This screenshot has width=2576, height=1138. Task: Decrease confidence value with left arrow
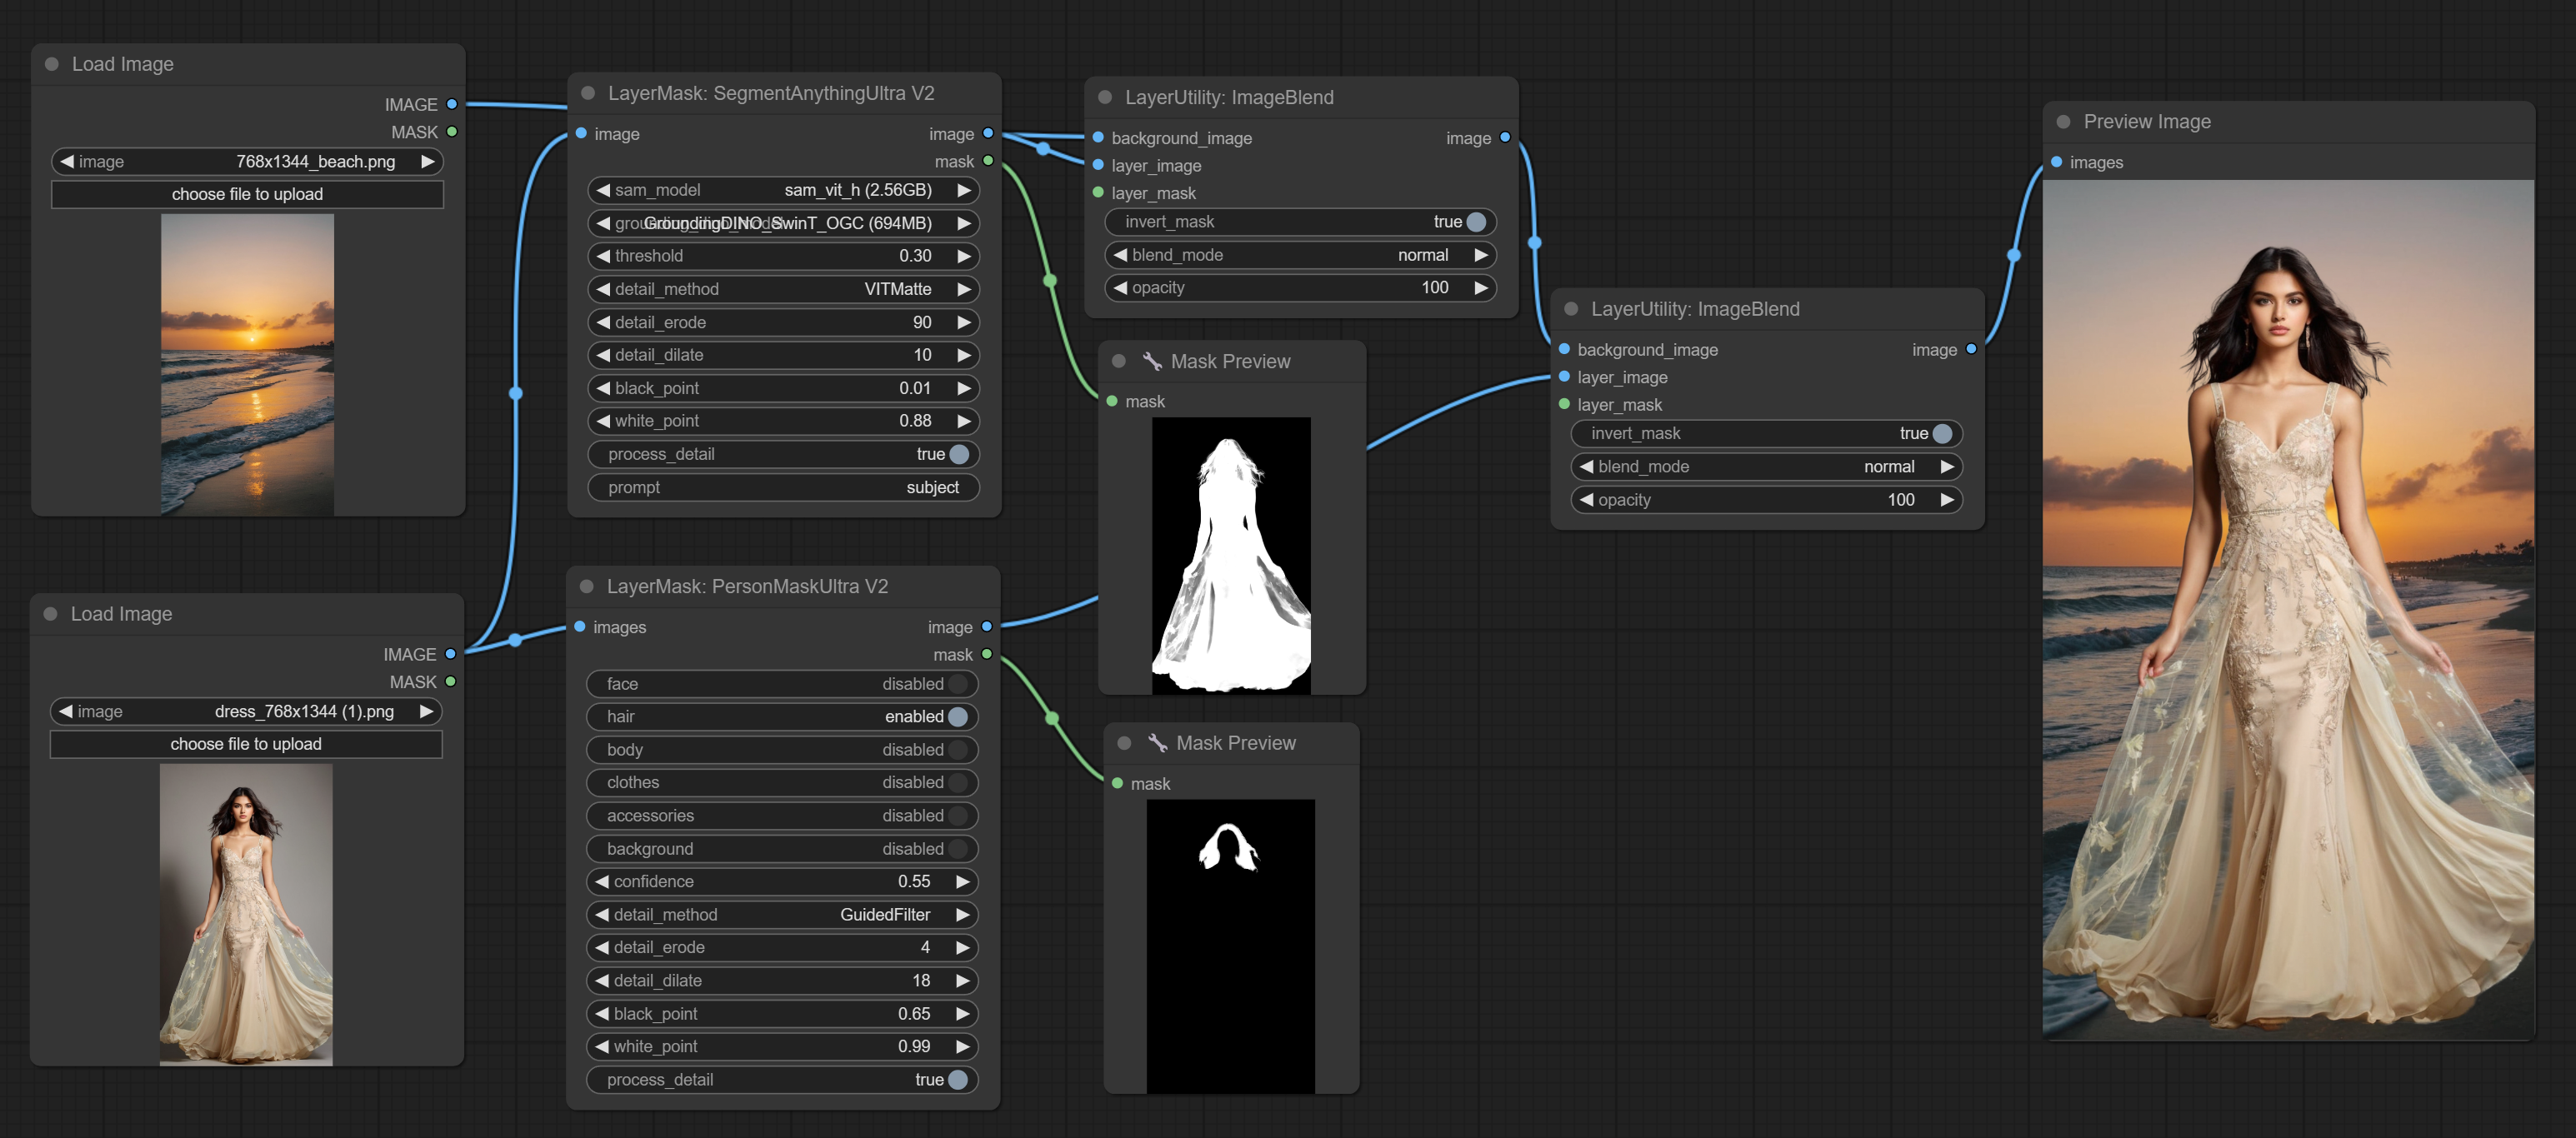(x=602, y=882)
